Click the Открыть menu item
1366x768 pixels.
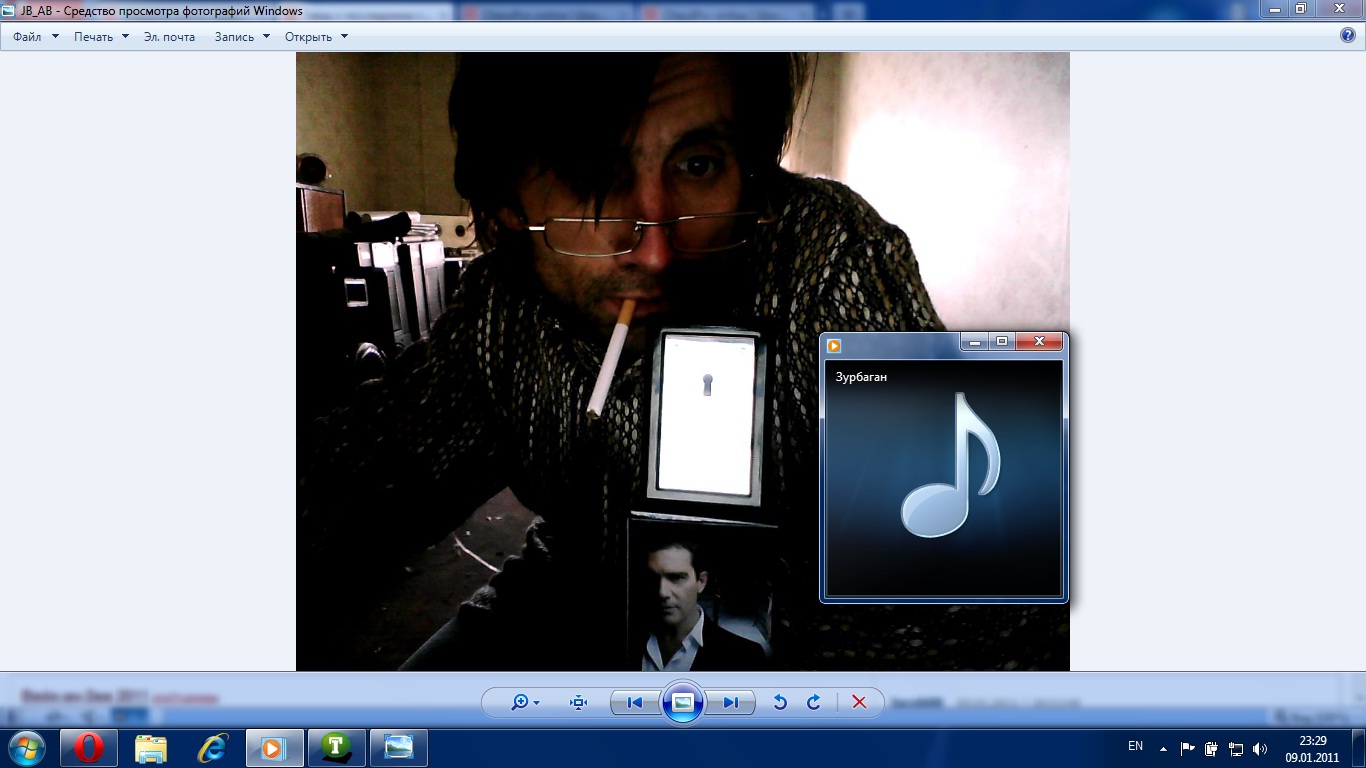coord(316,37)
